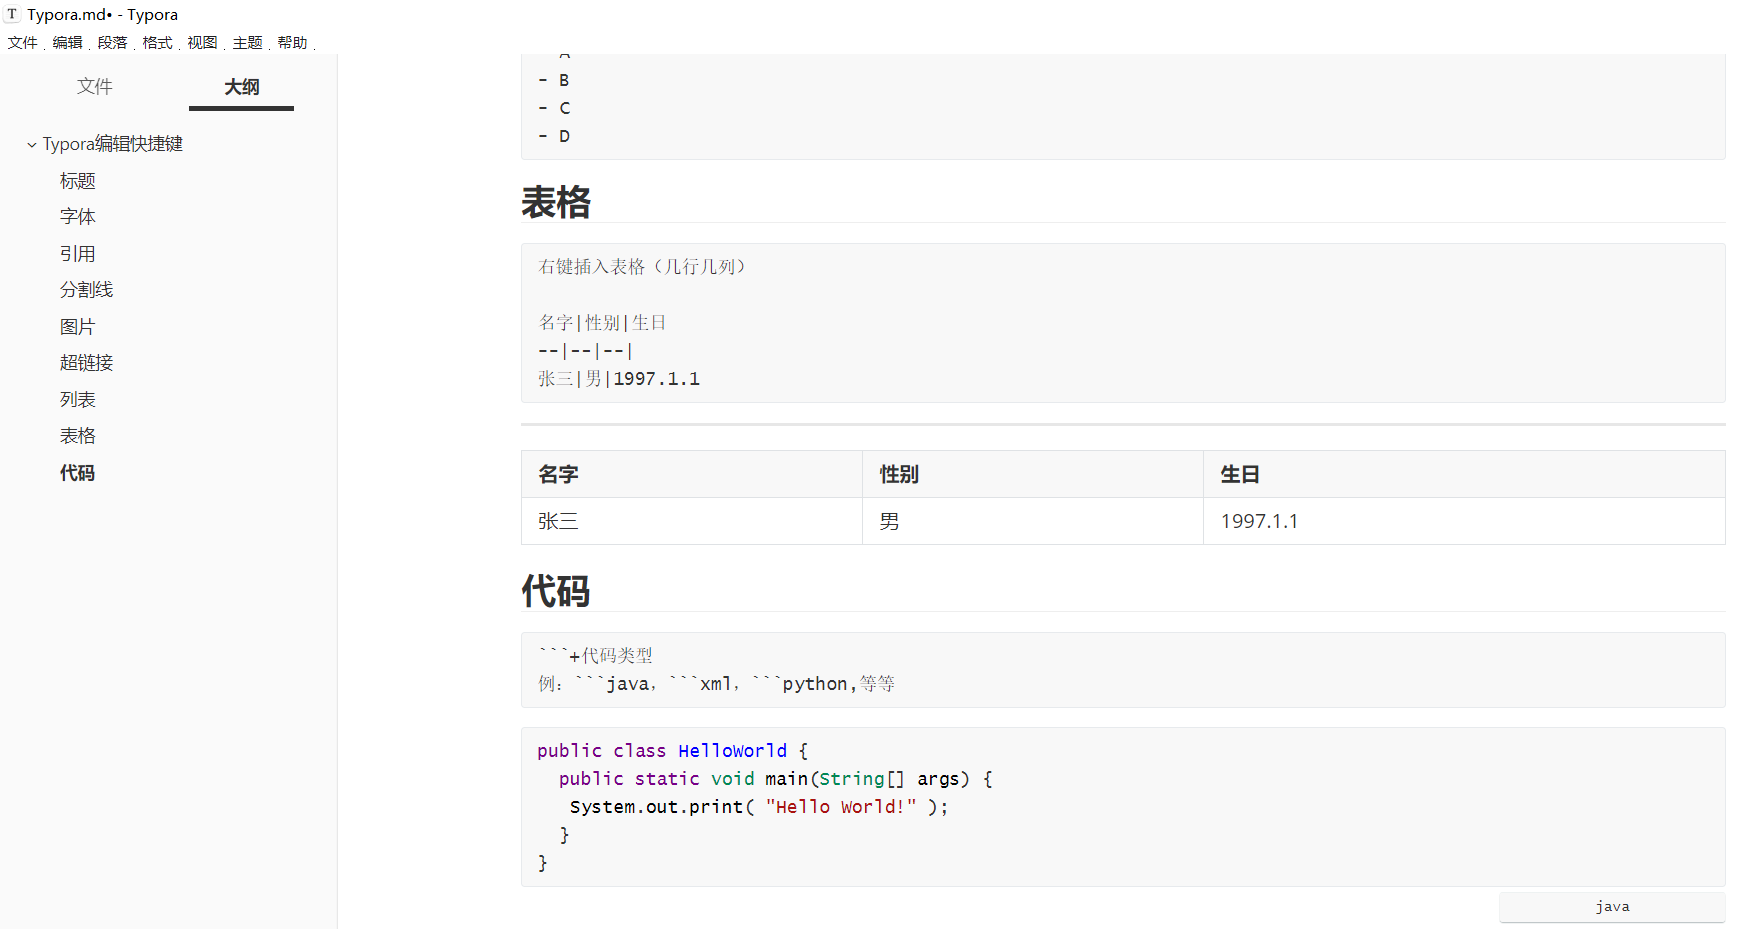Open the 编辑 menu

click(67, 43)
